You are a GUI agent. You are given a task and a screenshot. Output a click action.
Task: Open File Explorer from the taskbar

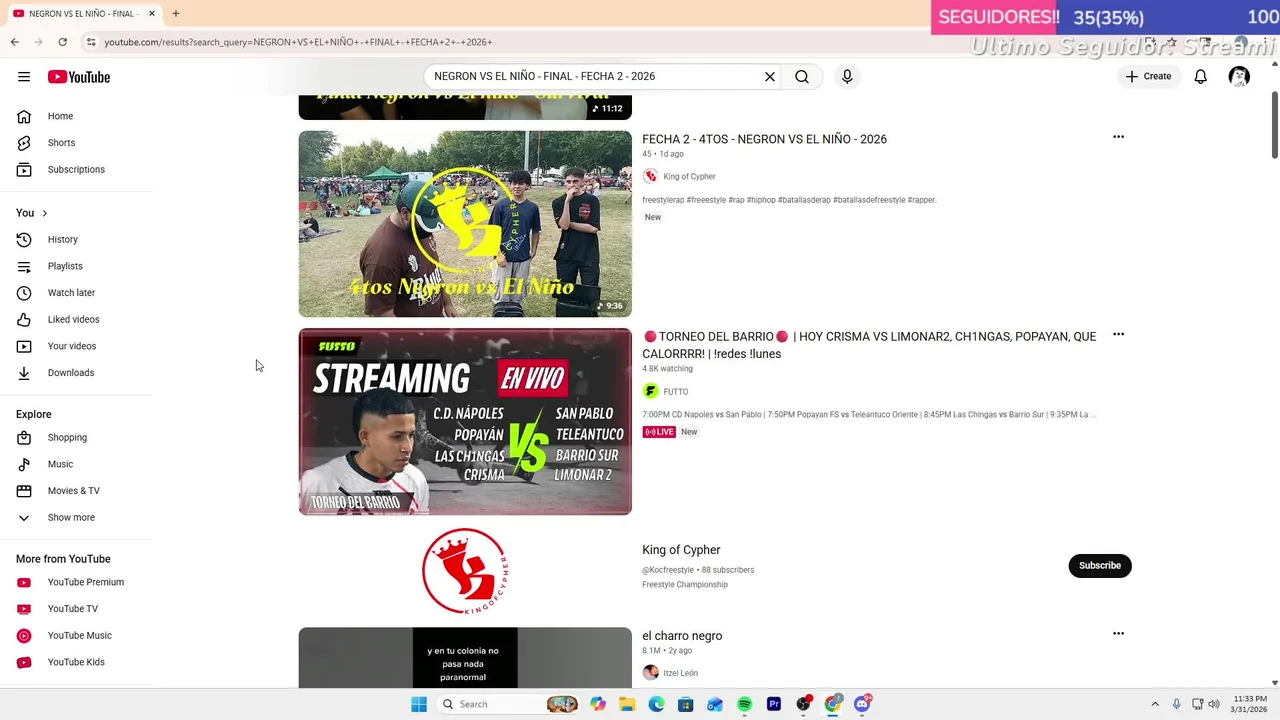[627, 704]
